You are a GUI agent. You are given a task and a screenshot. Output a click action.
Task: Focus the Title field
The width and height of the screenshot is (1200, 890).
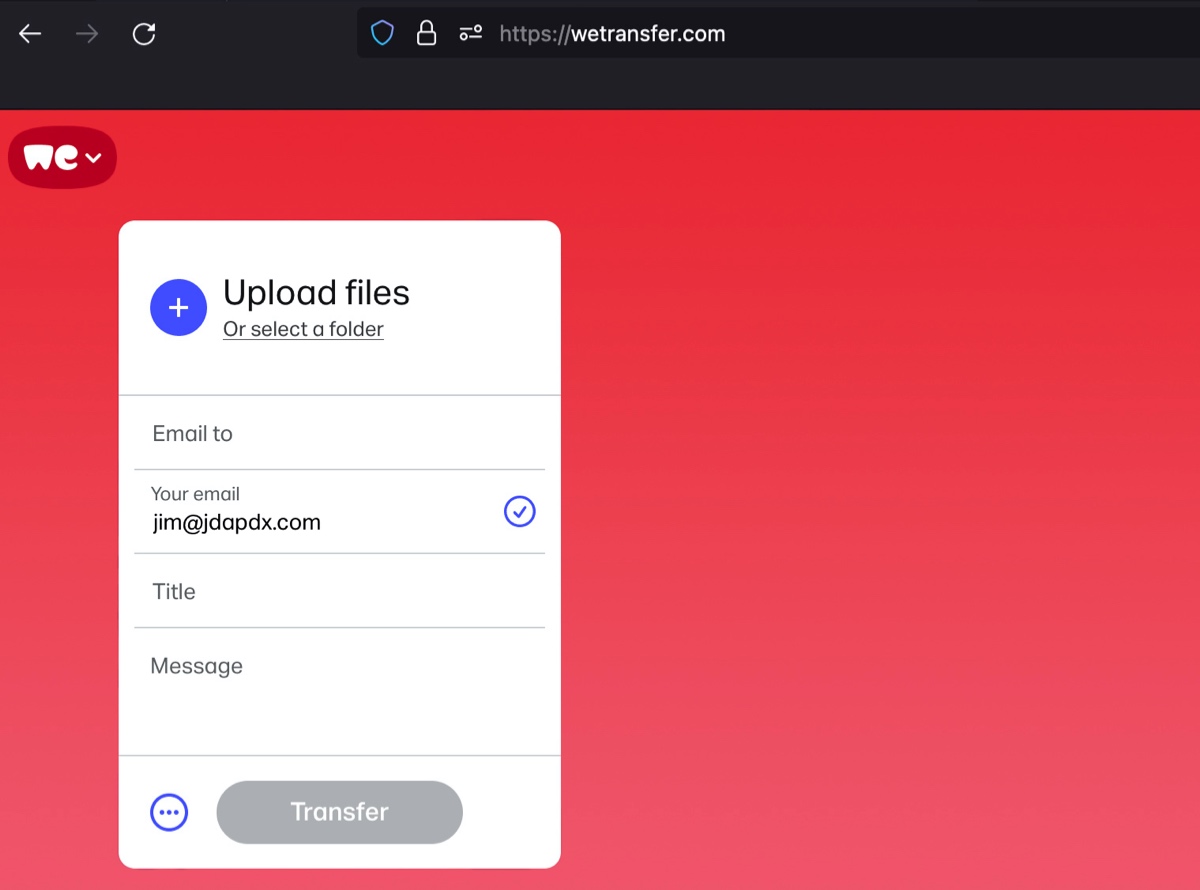tap(339, 591)
